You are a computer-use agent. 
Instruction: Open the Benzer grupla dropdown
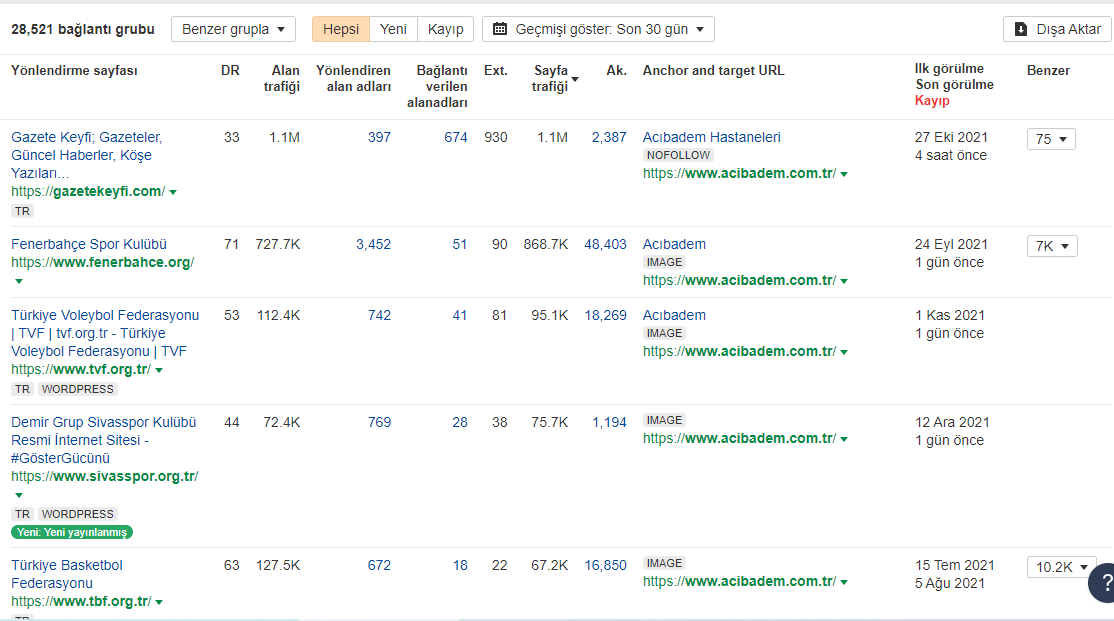point(233,29)
